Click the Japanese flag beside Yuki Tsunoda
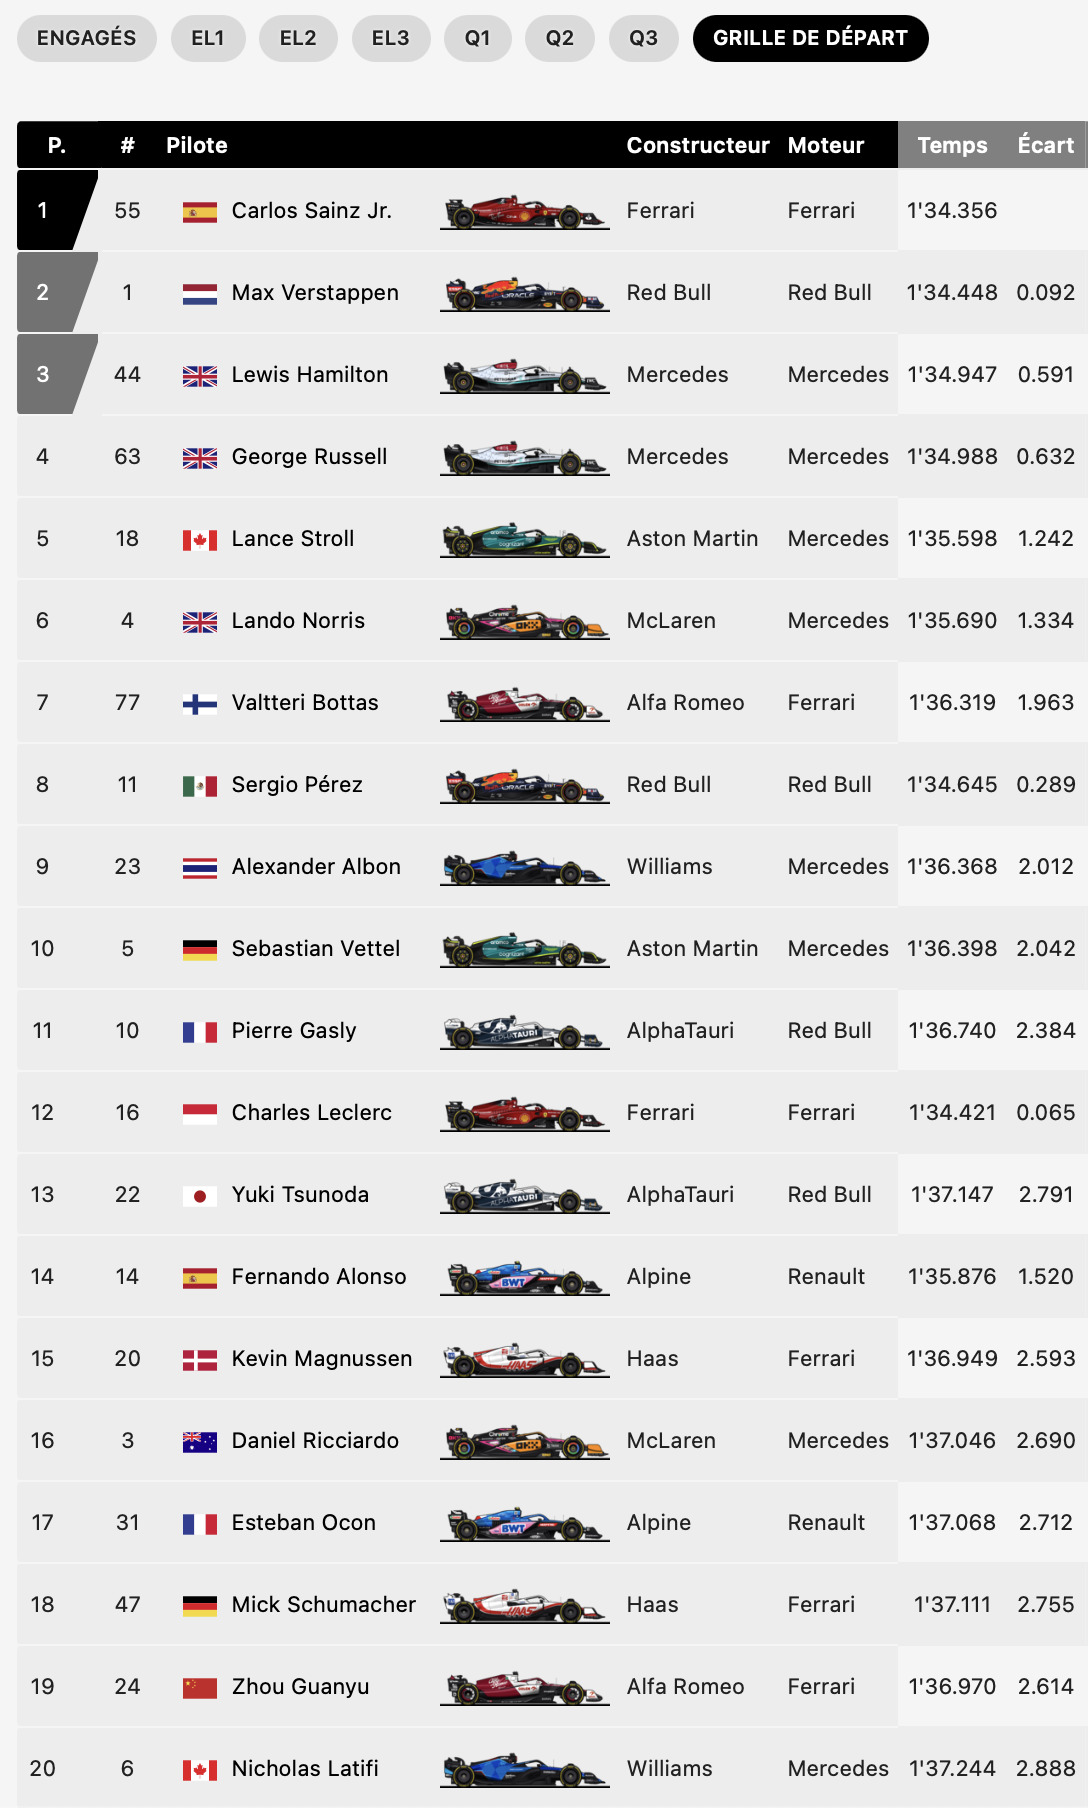 [x=200, y=1195]
